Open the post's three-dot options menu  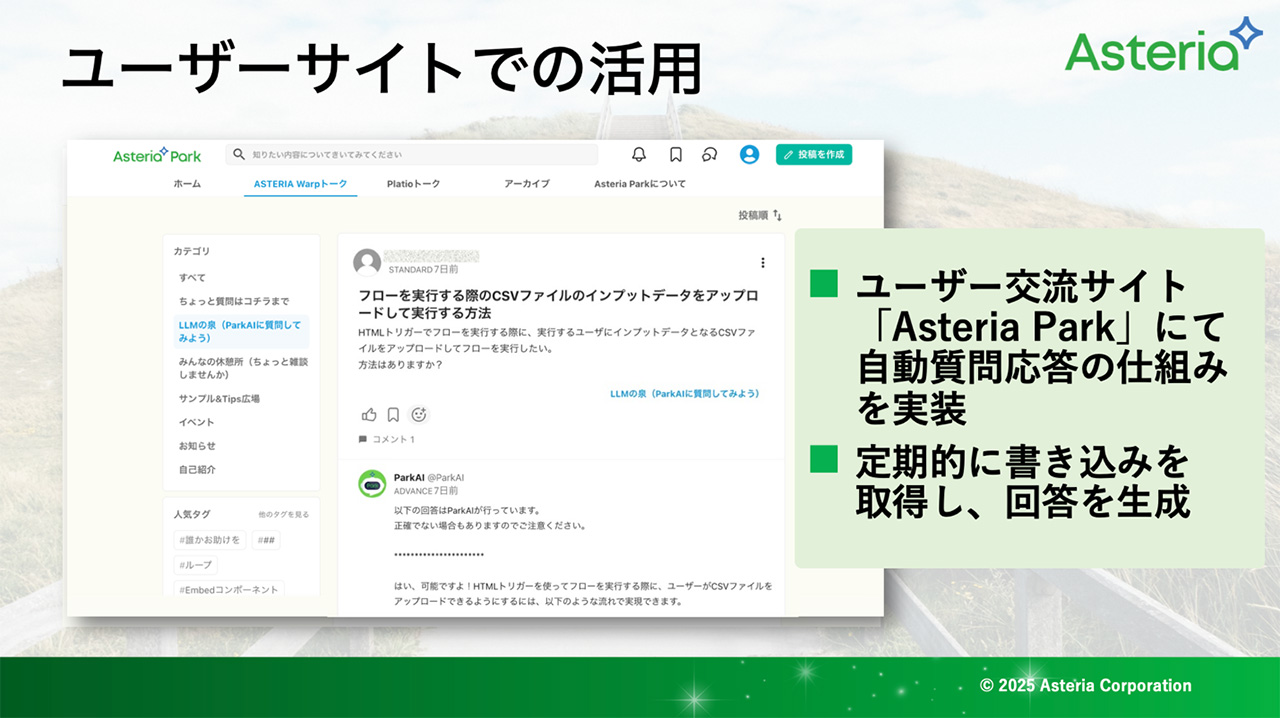(763, 263)
